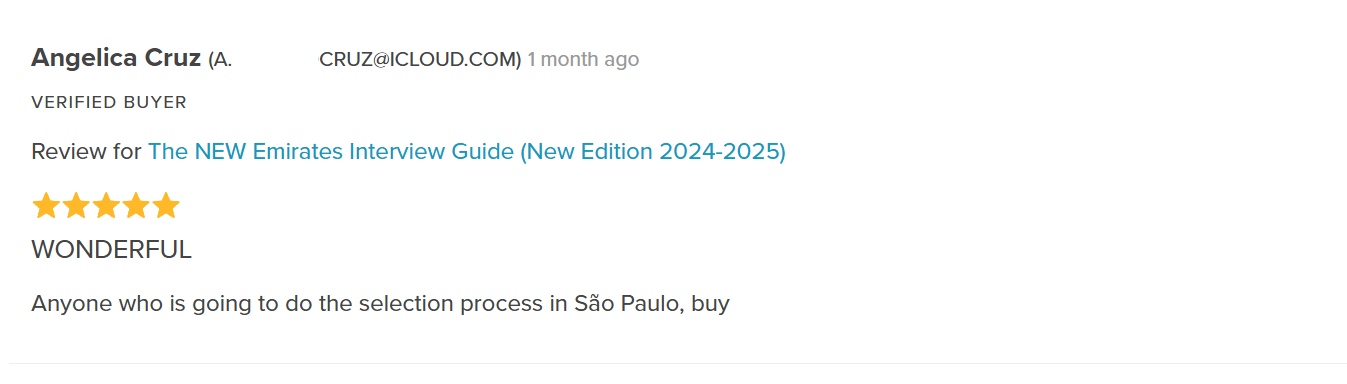1347x384 pixels.
Task: Click the words "São Paulo" in the review
Action: point(629,302)
